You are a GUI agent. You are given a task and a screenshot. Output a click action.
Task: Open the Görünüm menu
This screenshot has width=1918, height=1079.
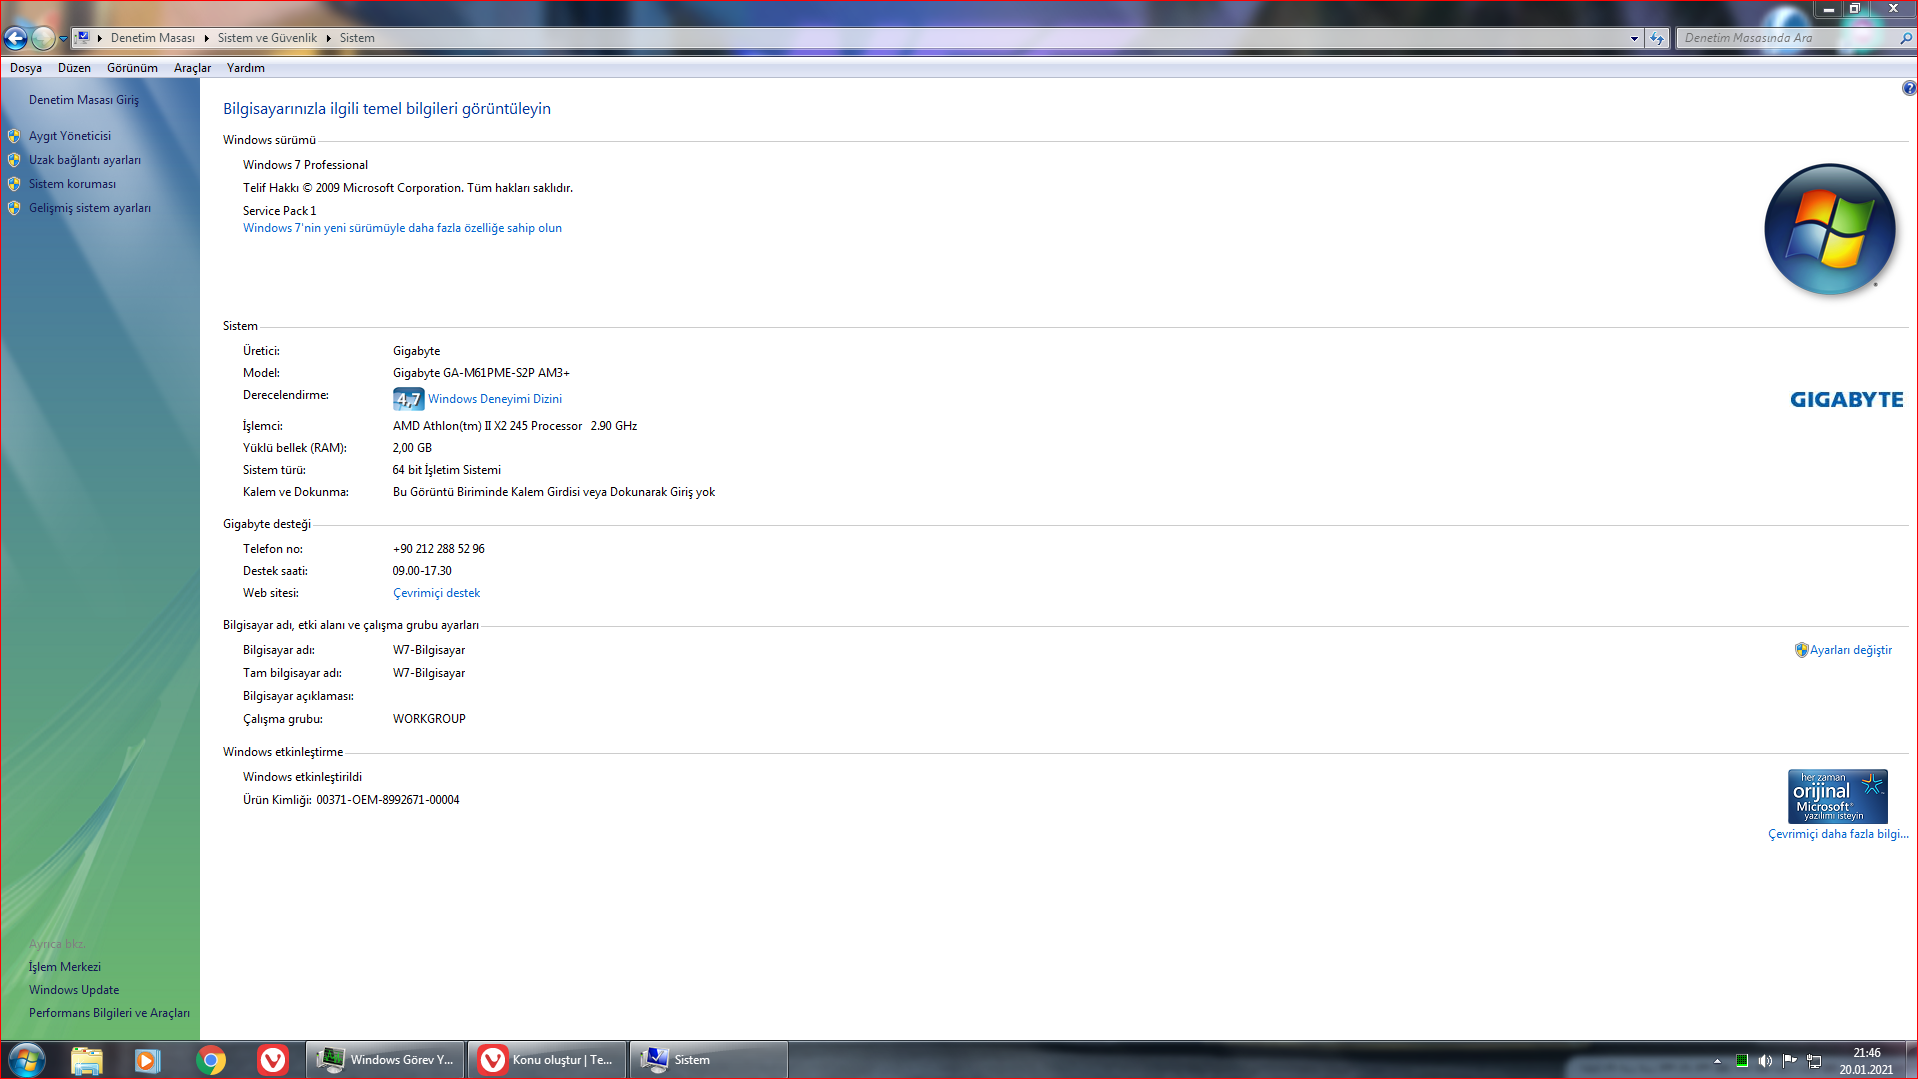click(x=132, y=68)
